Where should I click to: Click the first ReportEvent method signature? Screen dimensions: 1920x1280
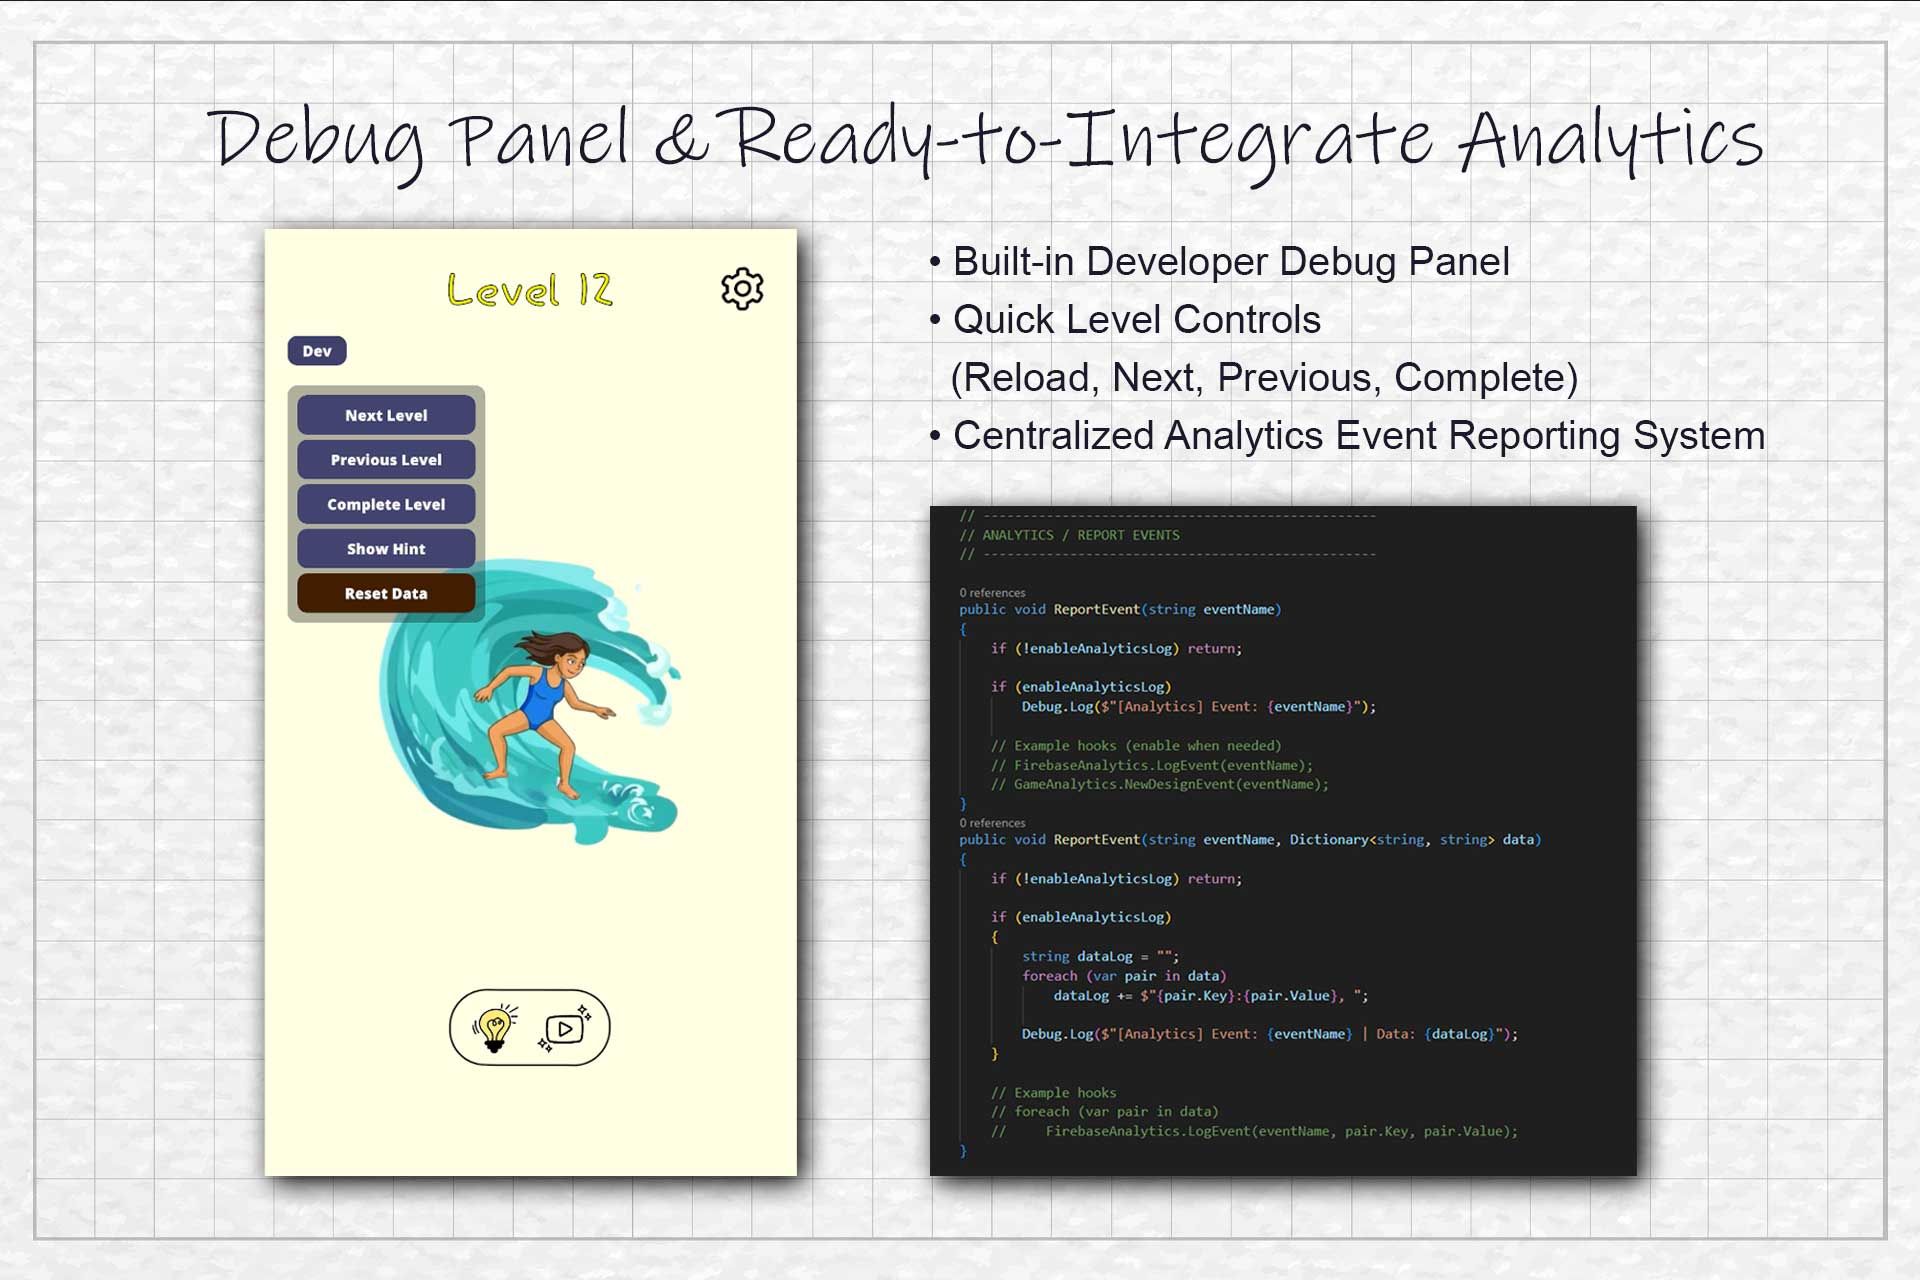(1119, 609)
